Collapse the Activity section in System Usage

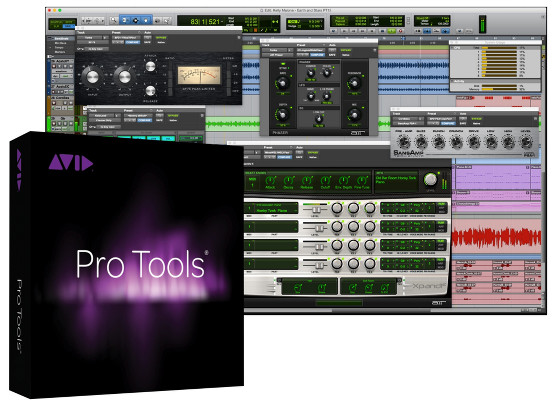pyautogui.click(x=453, y=81)
